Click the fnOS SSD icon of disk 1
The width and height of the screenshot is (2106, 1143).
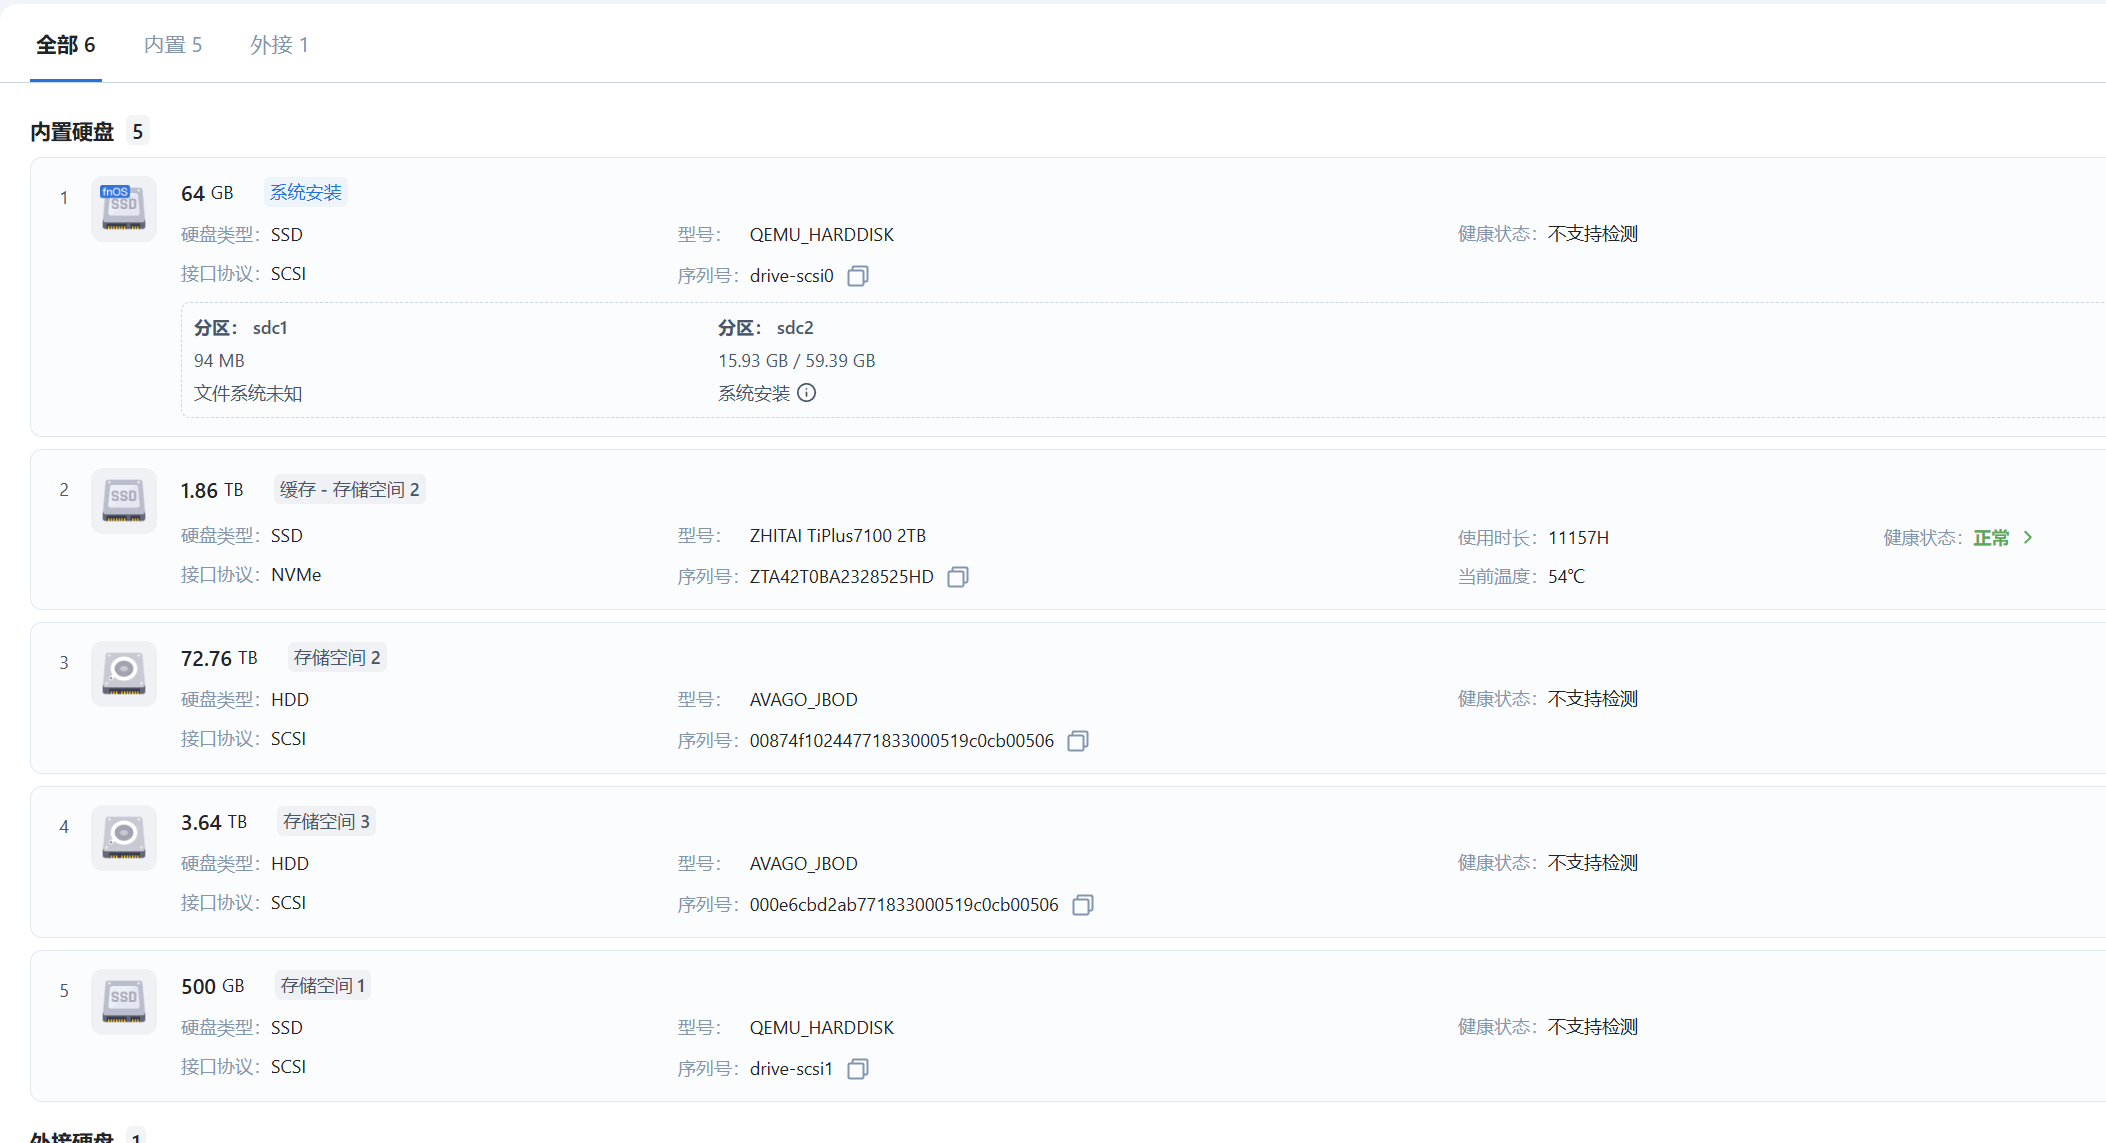point(124,208)
